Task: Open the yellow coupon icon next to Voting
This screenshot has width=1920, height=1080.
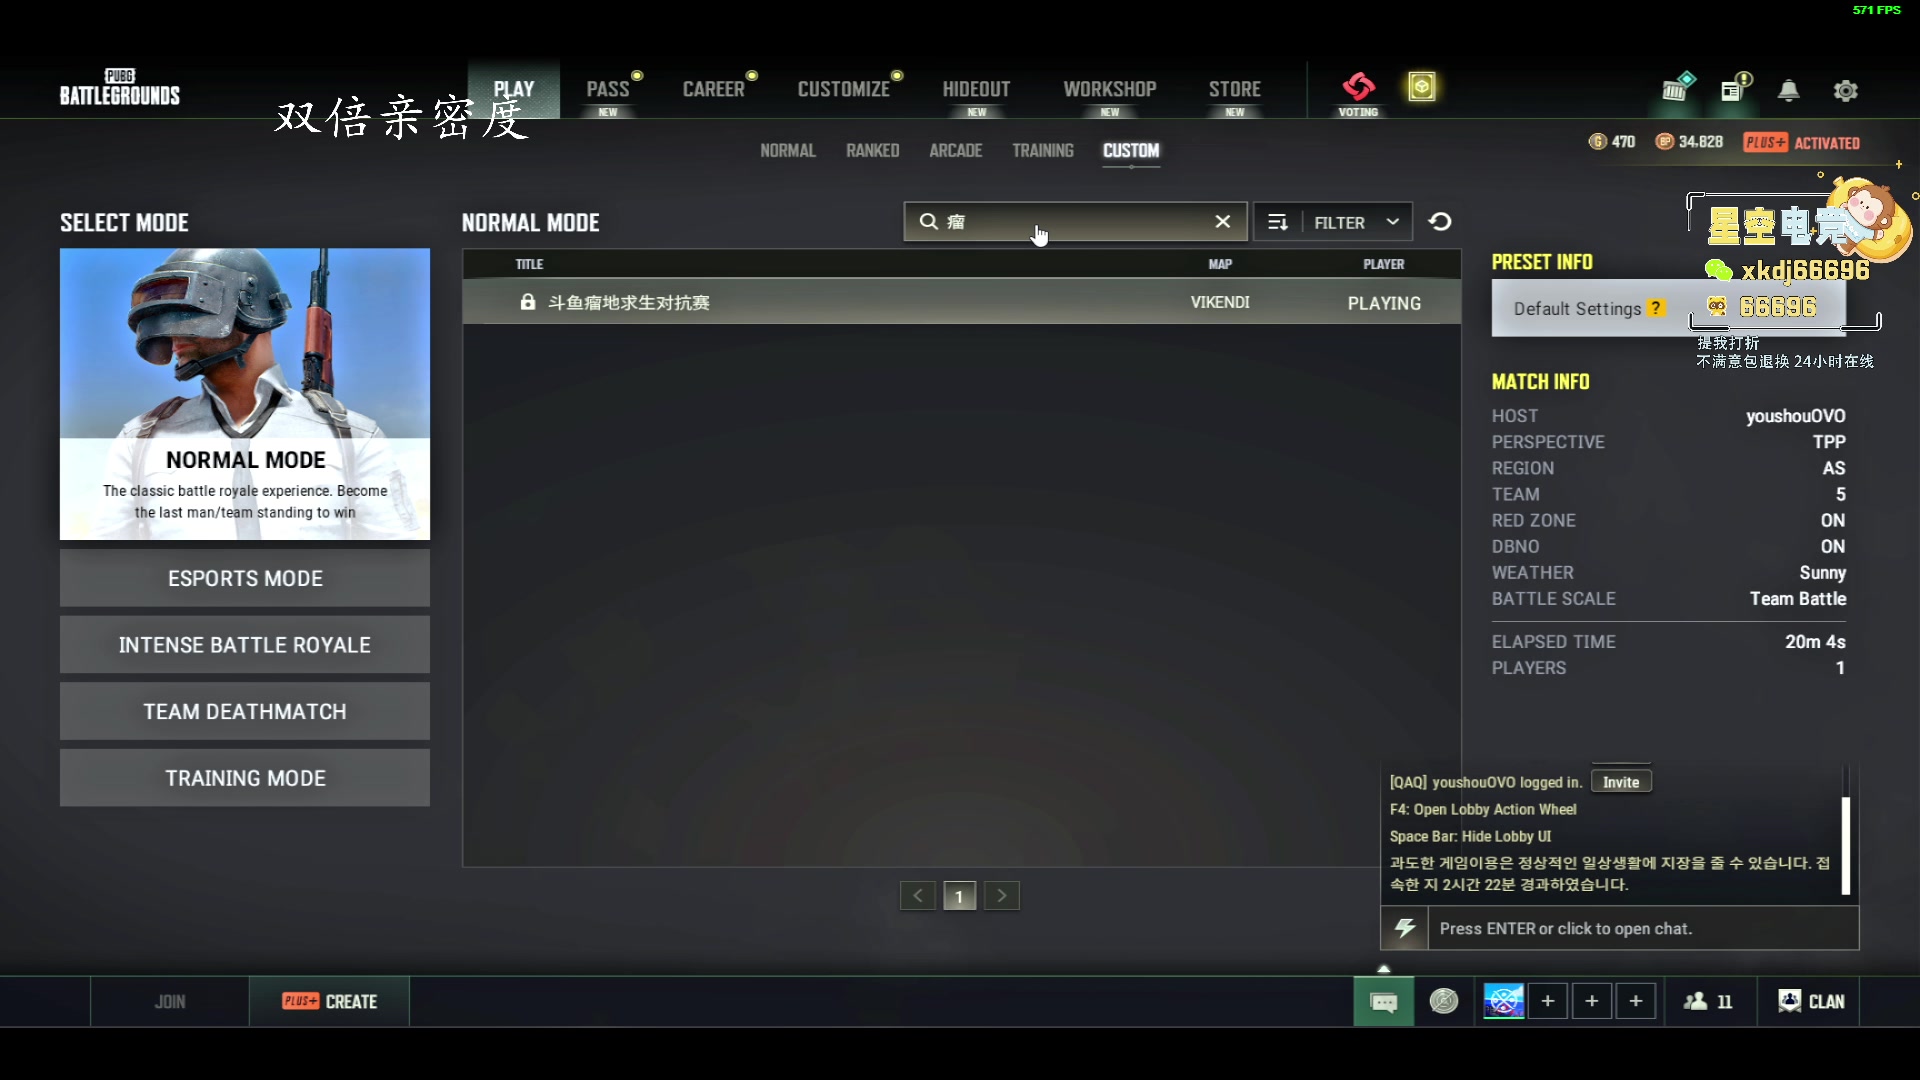Action: (x=1421, y=87)
